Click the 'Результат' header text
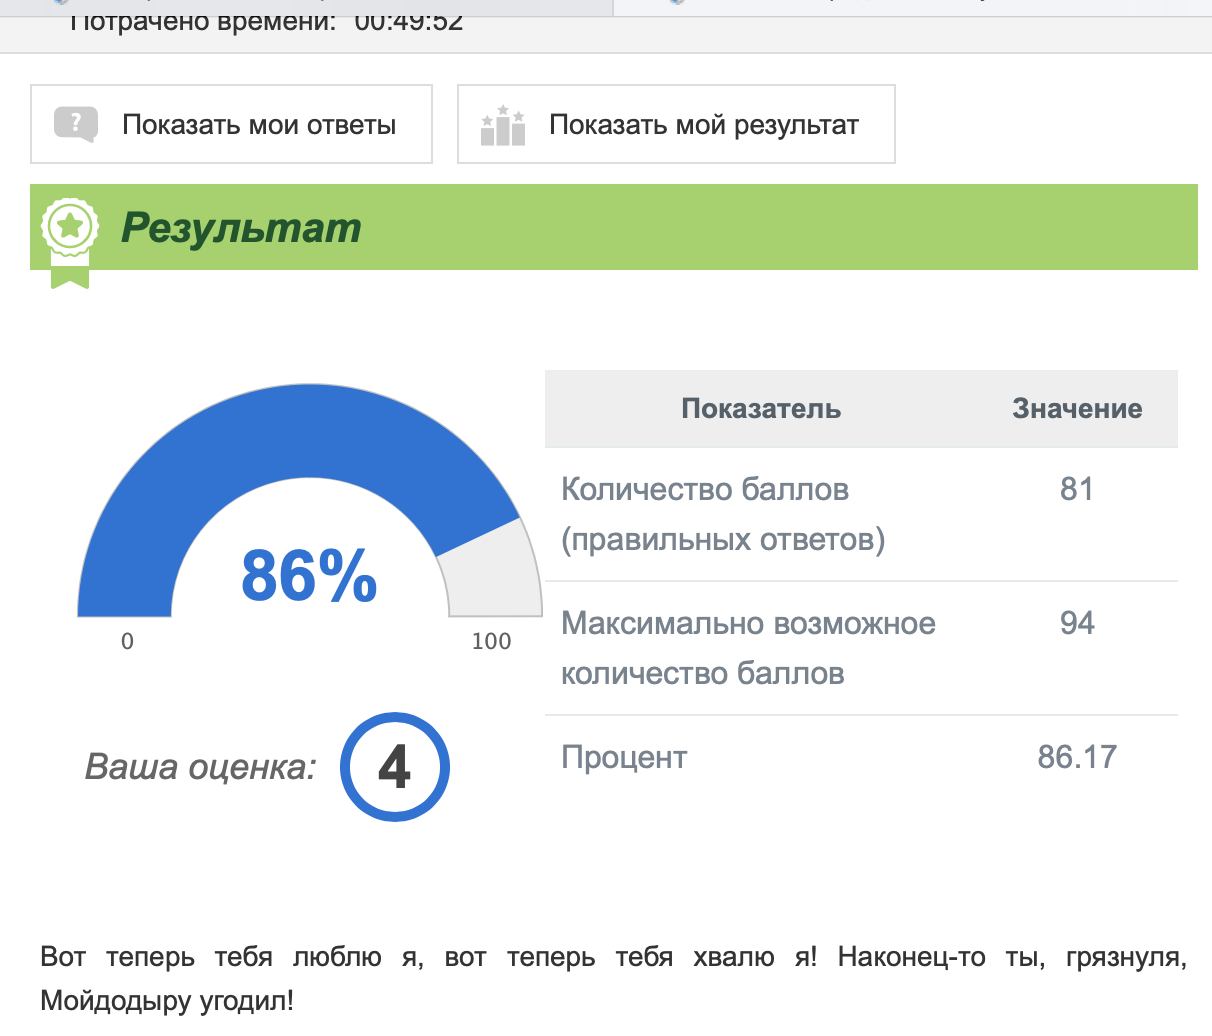This screenshot has width=1212, height=1036. pyautogui.click(x=241, y=228)
